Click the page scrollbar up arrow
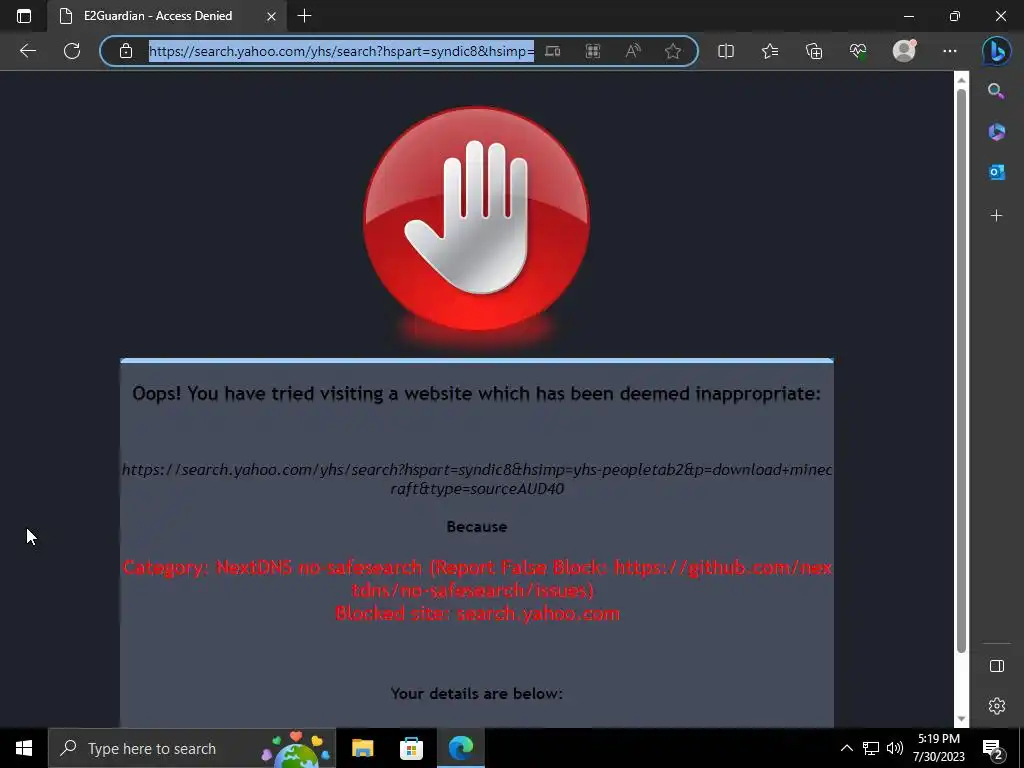Screen dimensions: 1024x768 click(961, 80)
